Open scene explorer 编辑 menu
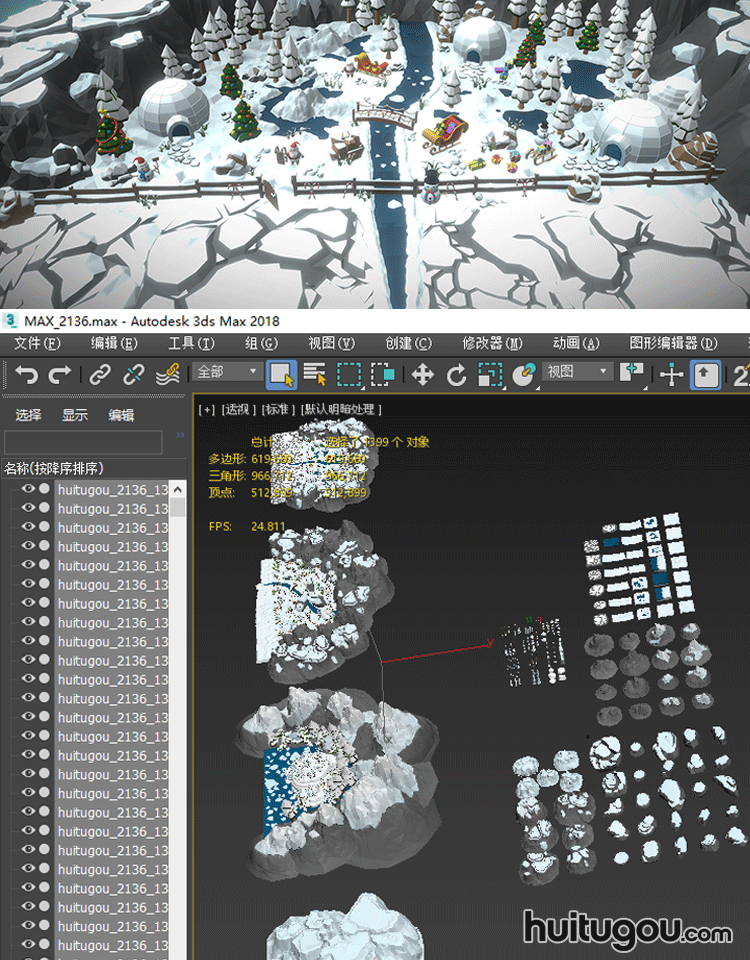This screenshot has height=960, width=750. click(x=121, y=414)
